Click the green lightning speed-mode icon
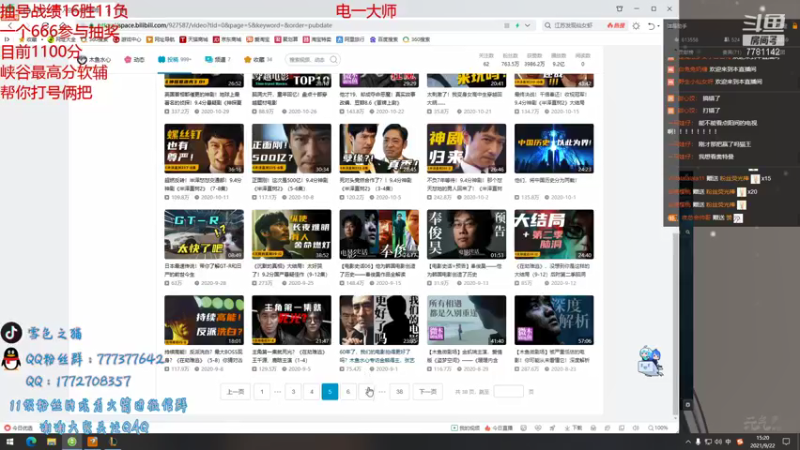 point(517,26)
